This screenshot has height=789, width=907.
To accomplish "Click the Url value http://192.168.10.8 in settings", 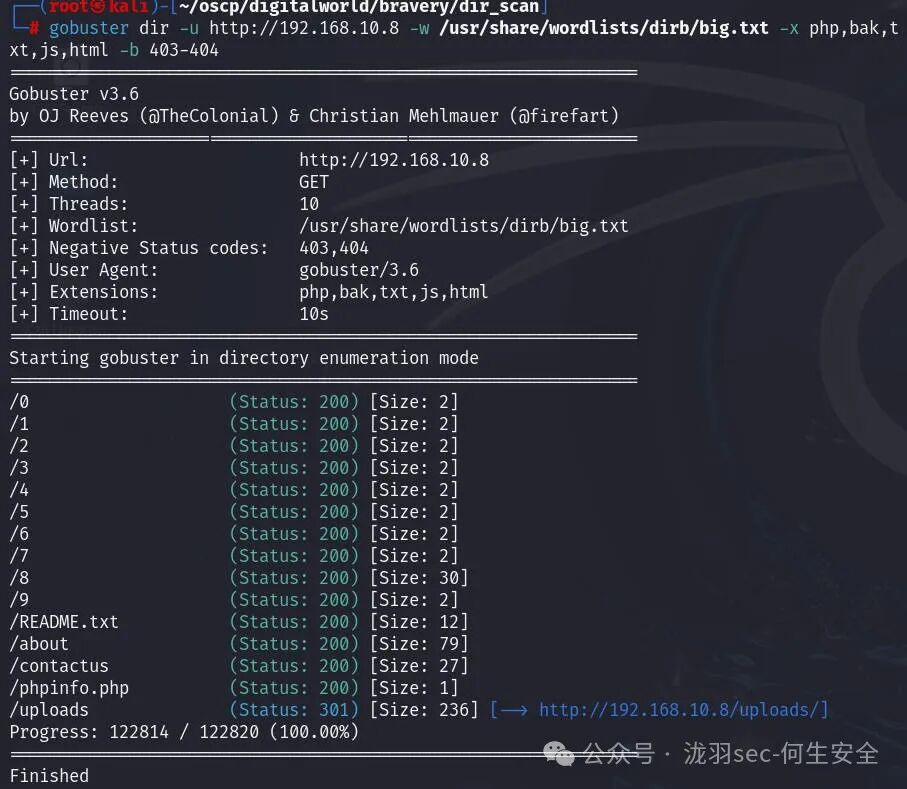I will [x=394, y=160].
